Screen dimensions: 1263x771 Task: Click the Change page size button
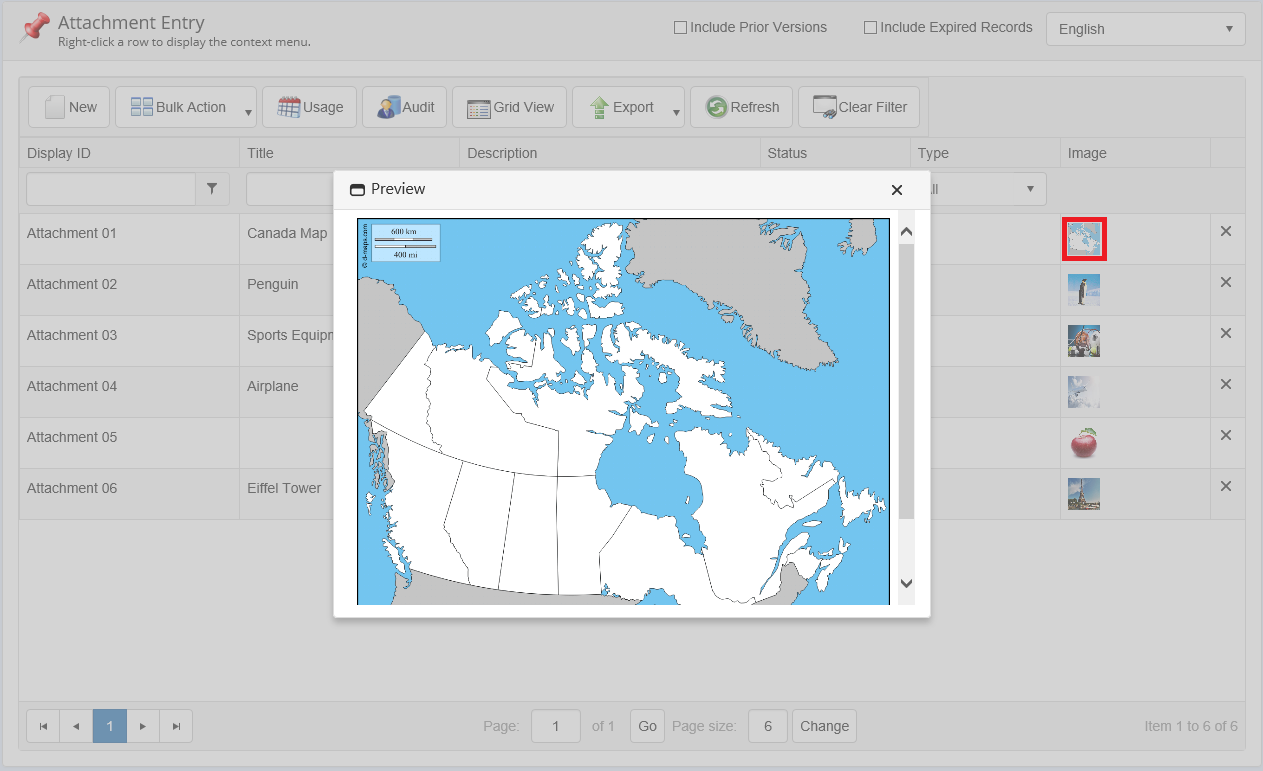[824, 726]
